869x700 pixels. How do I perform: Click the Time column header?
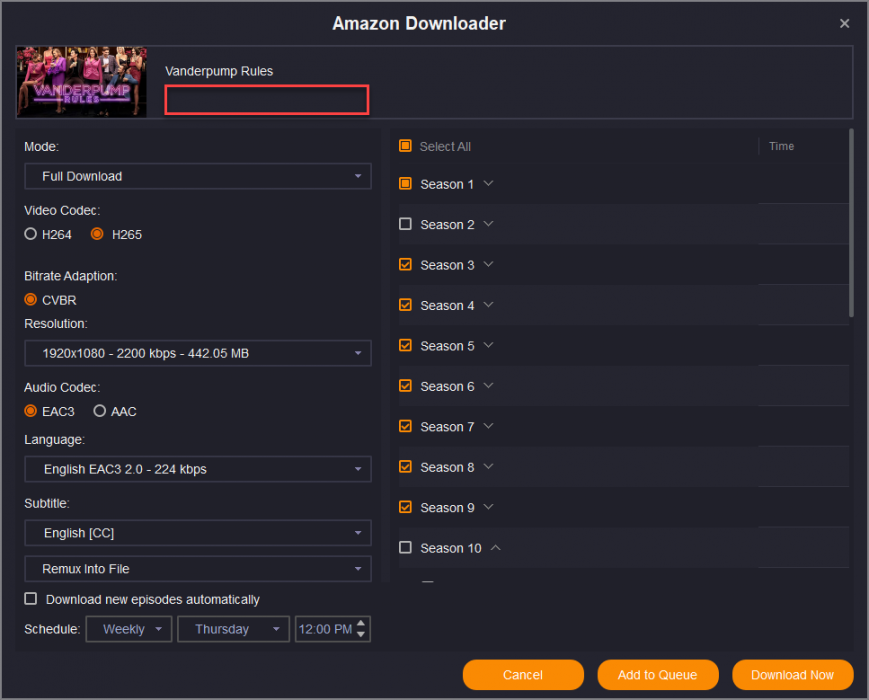pos(781,146)
